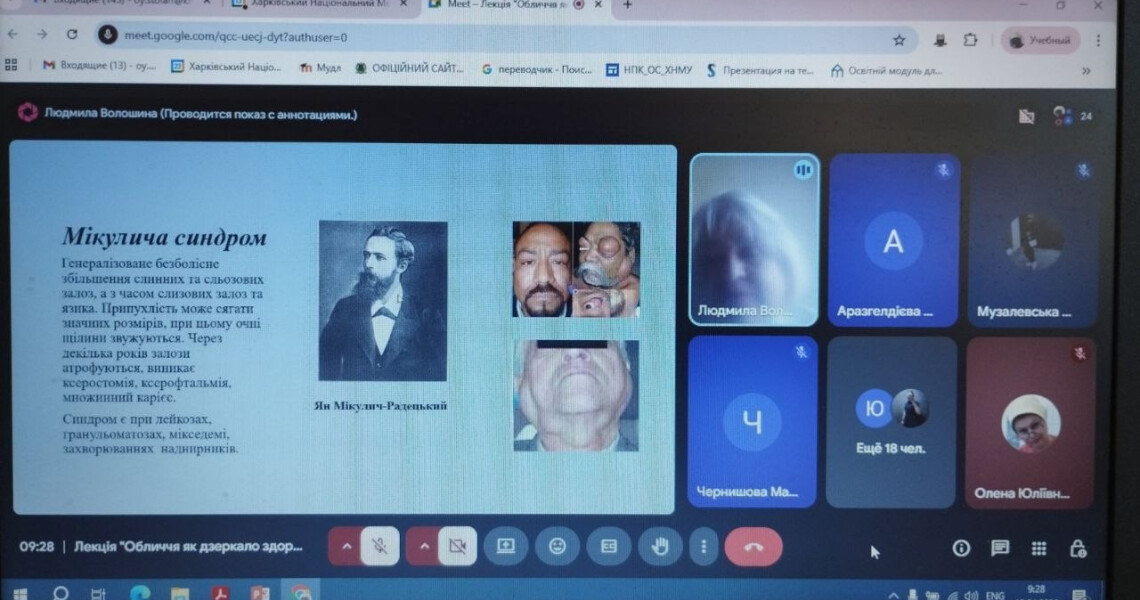
Task: Open host controls lock icon
Action: click(1078, 548)
